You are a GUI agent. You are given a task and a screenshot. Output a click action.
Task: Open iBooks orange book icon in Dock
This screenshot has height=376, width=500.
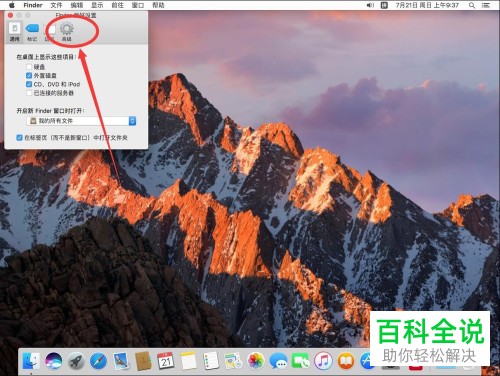tap(346, 361)
